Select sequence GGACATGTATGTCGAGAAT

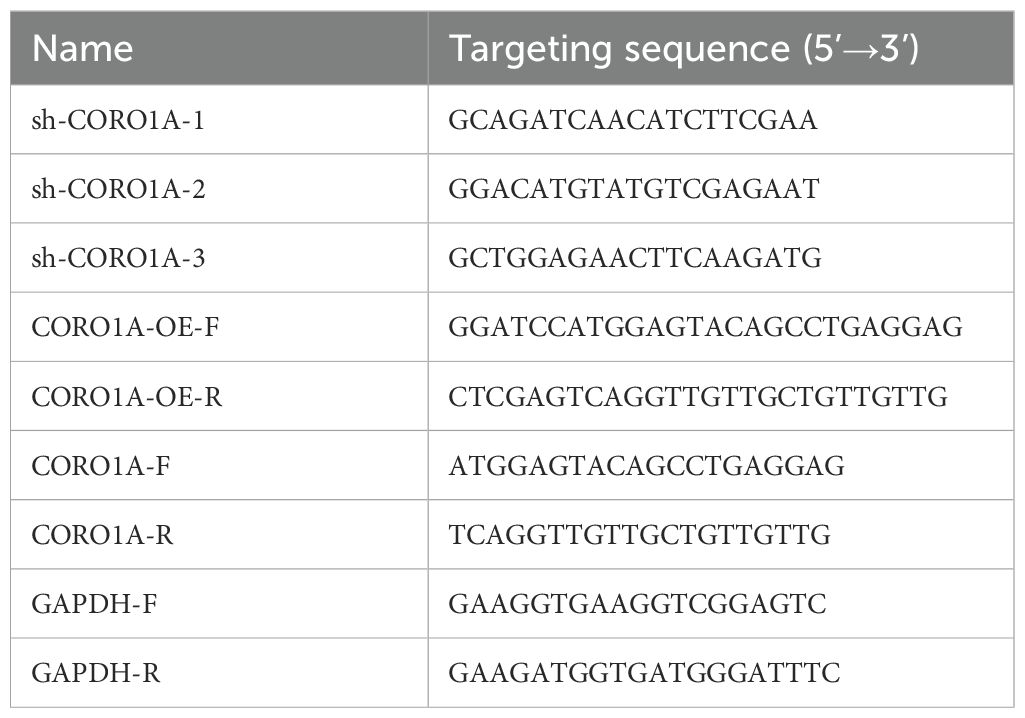(x=633, y=189)
